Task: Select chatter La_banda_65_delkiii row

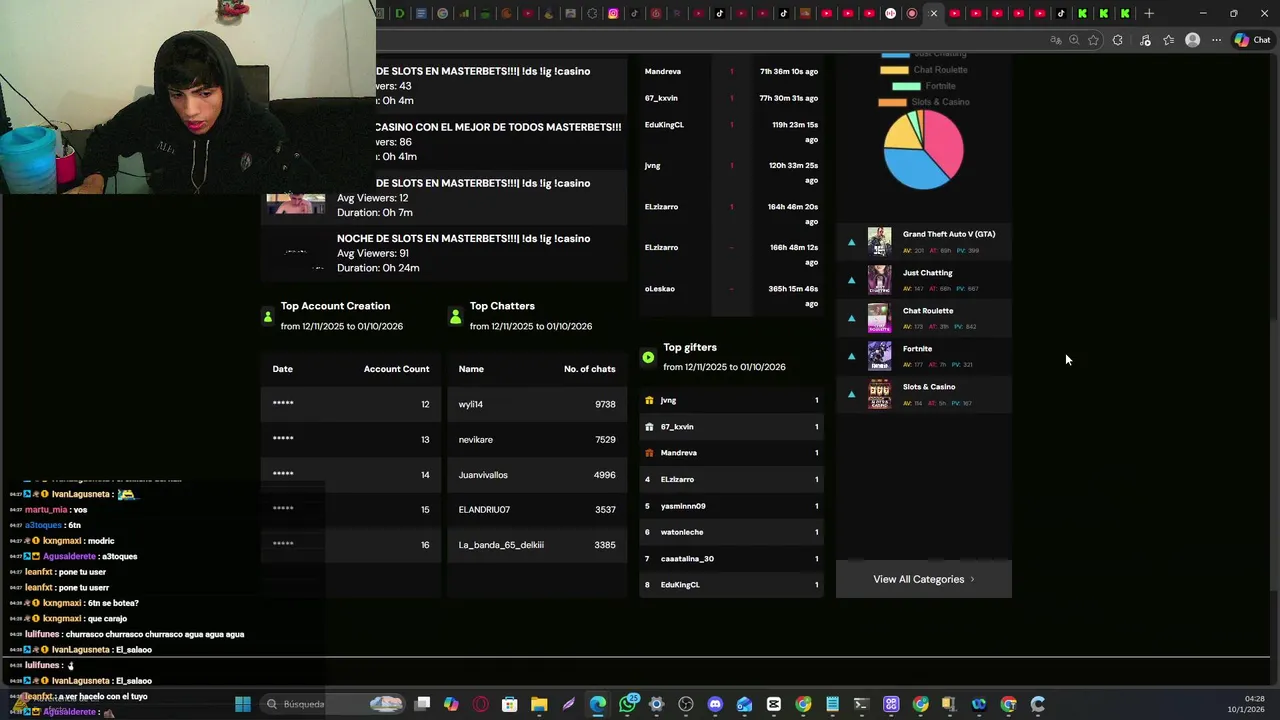Action: [x=537, y=545]
